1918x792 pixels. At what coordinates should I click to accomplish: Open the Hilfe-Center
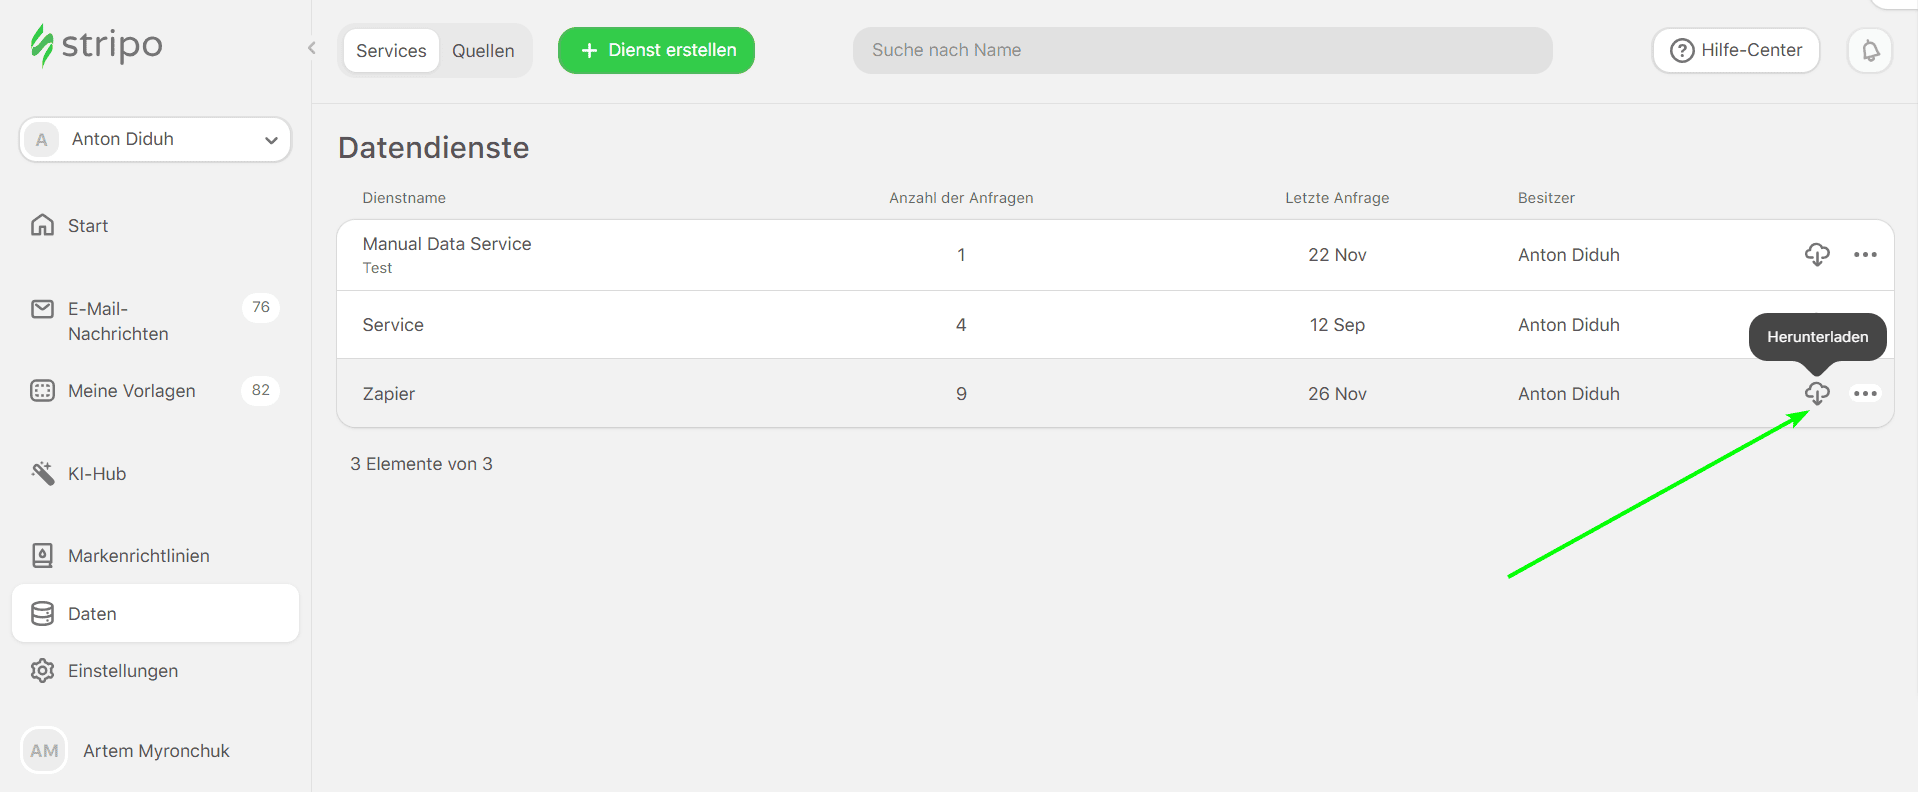coord(1736,50)
